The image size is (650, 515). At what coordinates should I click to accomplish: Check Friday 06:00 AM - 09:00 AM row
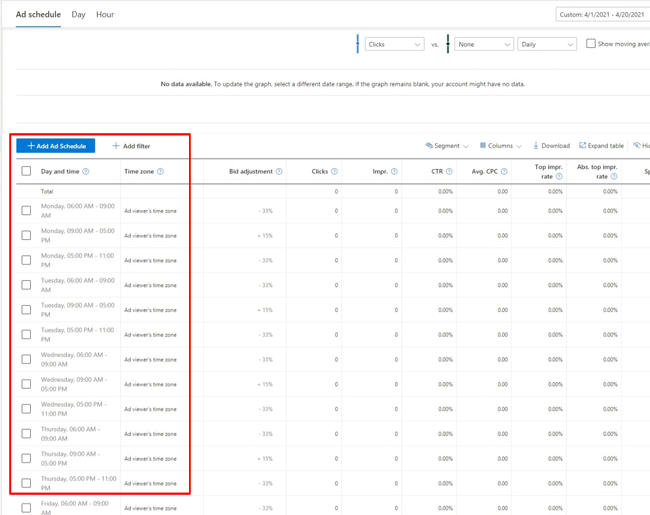(26, 508)
